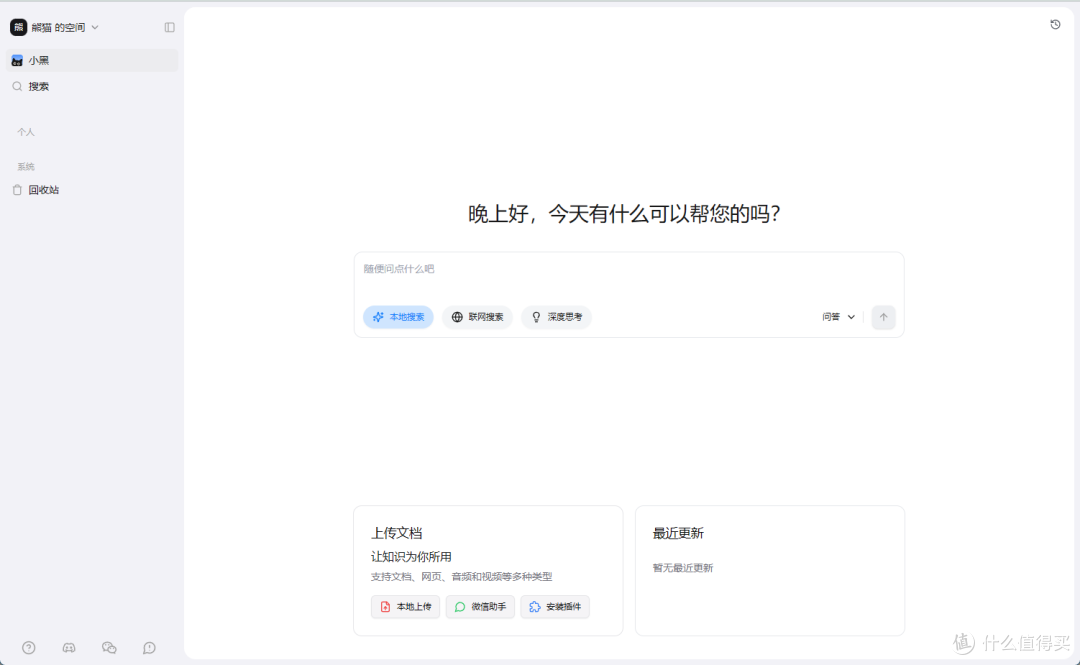Click the 上传文档 heading

tap(397, 533)
